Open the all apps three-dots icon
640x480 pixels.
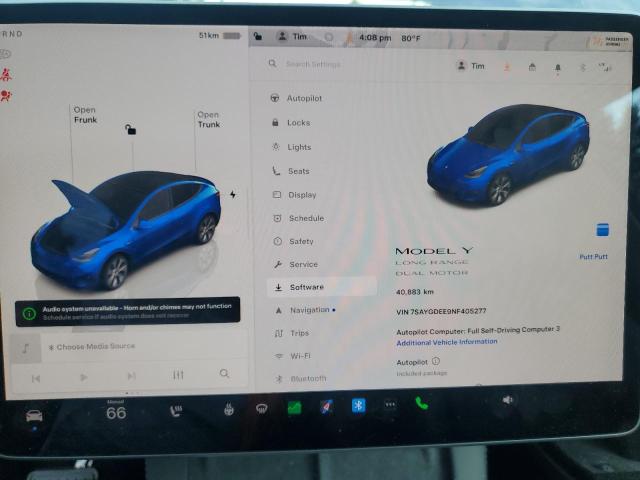pos(390,404)
